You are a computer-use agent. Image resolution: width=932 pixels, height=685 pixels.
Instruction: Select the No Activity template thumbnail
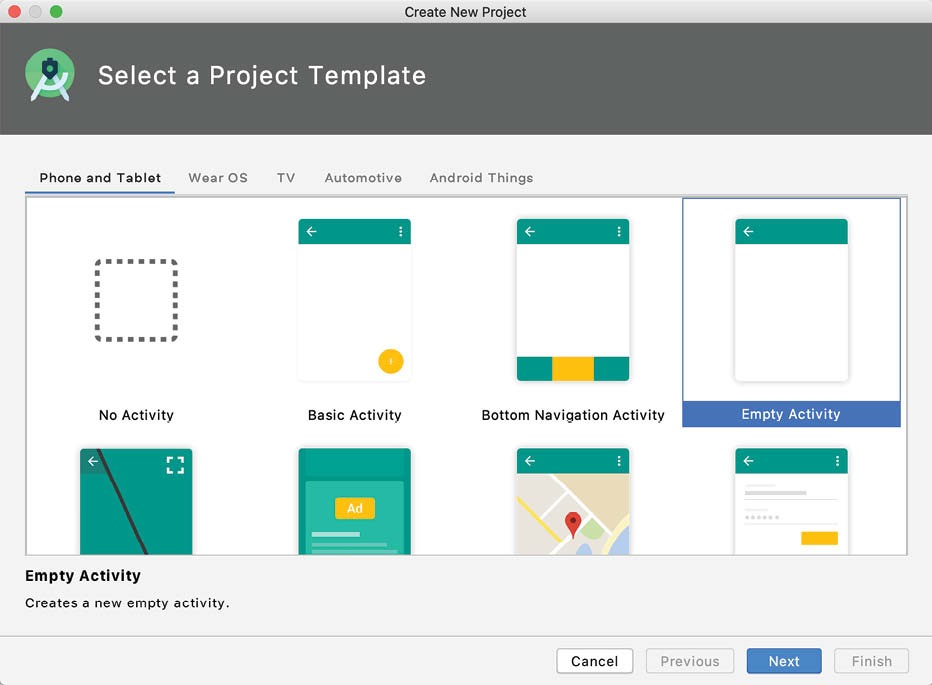(x=136, y=301)
